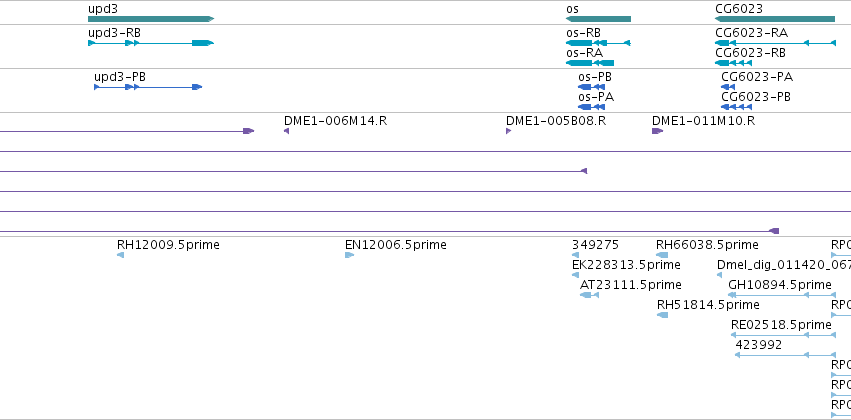The width and height of the screenshot is (851, 420).
Task: Click the CG6023-PA protein glyph
Action: pyautogui.click(x=728, y=87)
